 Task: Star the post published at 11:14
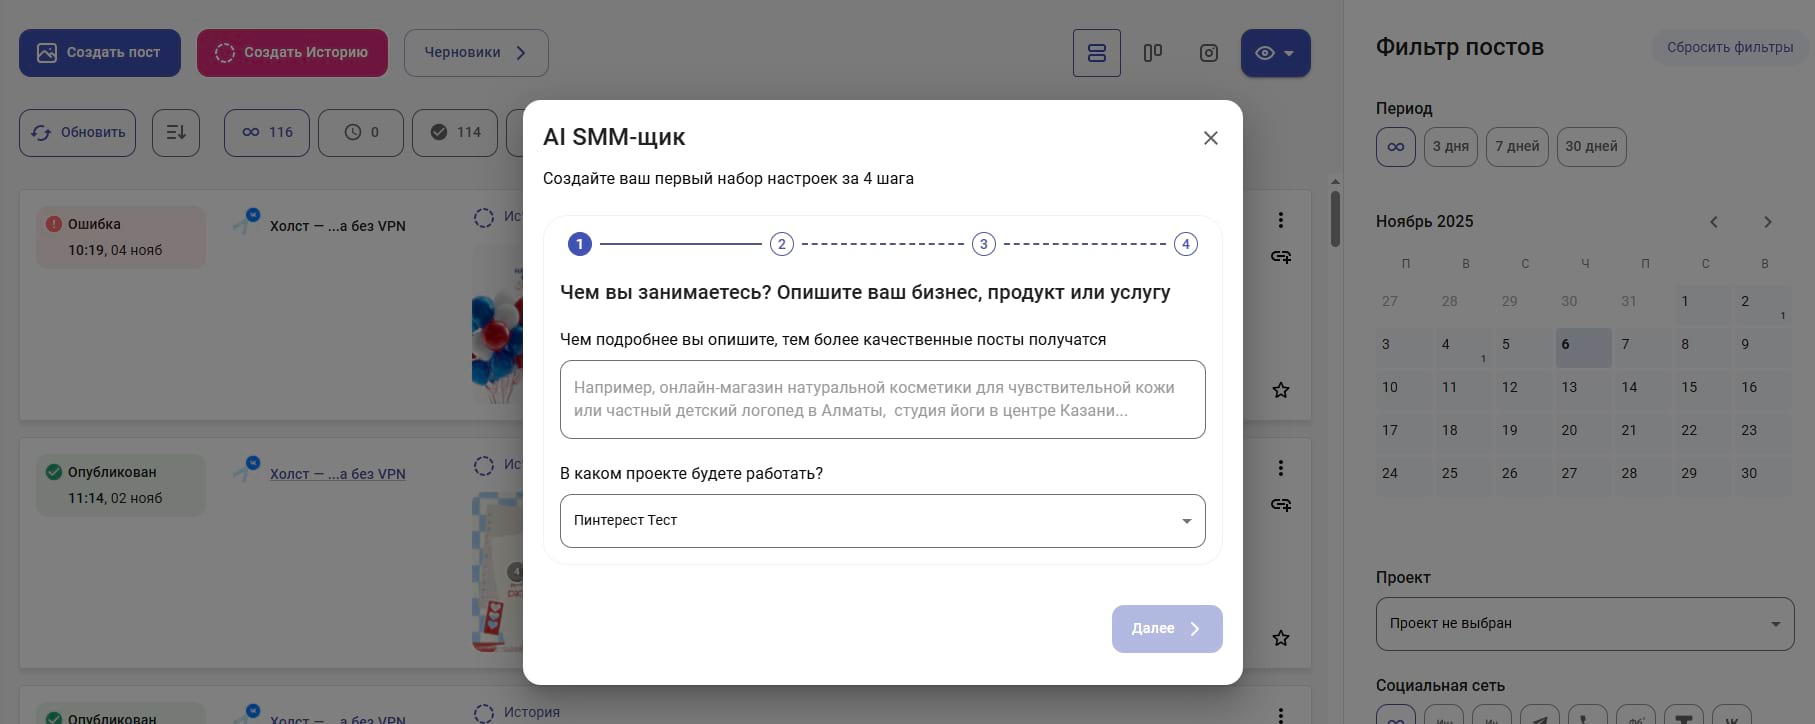tap(1280, 638)
